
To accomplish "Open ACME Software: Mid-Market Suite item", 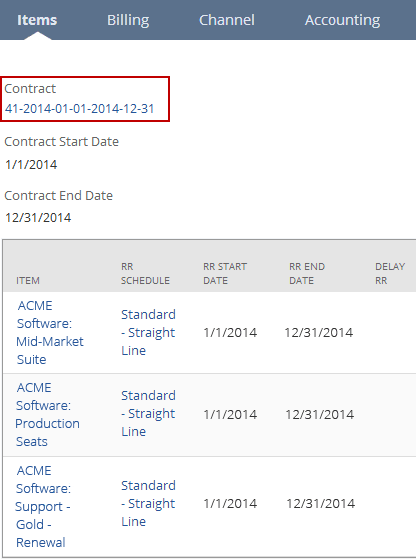I will coord(50,332).
